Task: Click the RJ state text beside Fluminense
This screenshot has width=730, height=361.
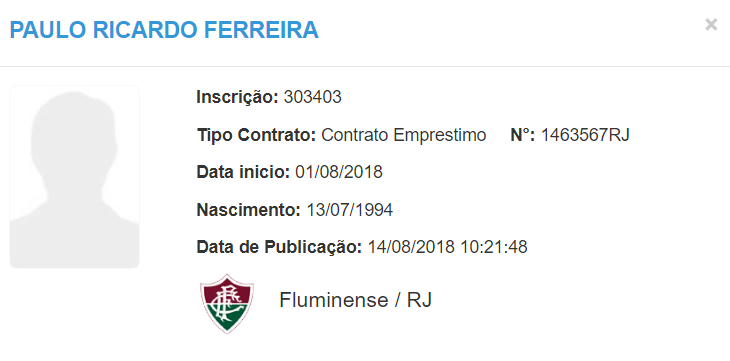Action: coord(419,300)
